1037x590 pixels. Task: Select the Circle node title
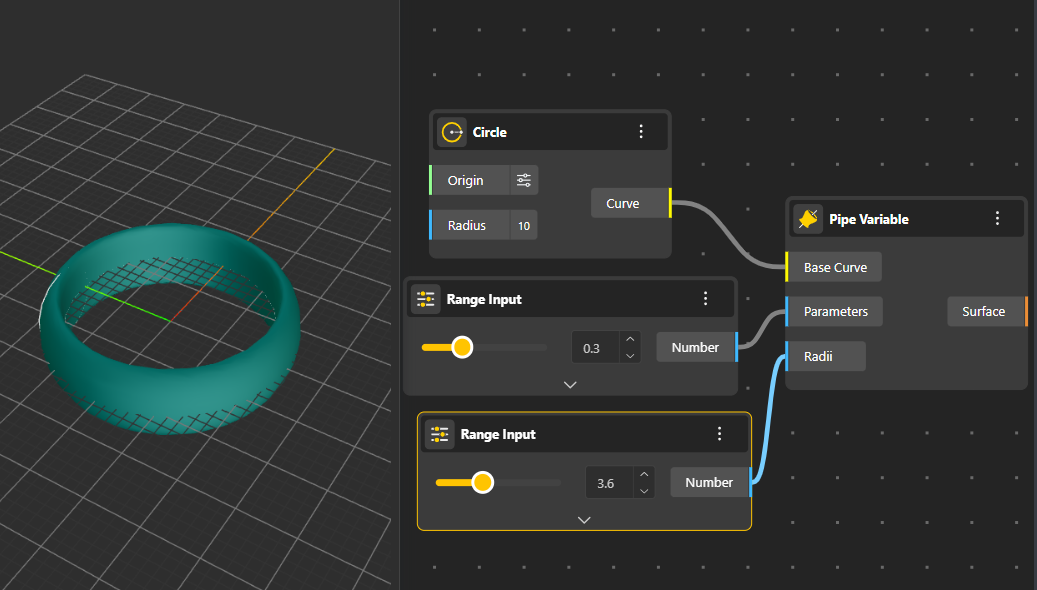tap(489, 132)
